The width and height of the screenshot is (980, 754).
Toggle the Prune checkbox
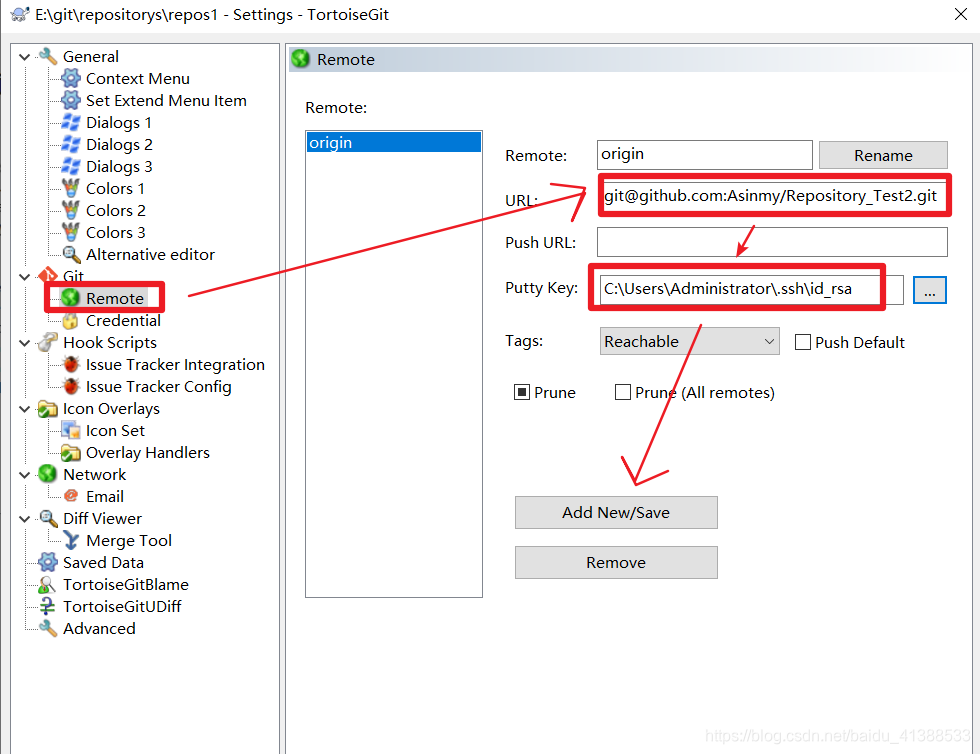point(521,392)
